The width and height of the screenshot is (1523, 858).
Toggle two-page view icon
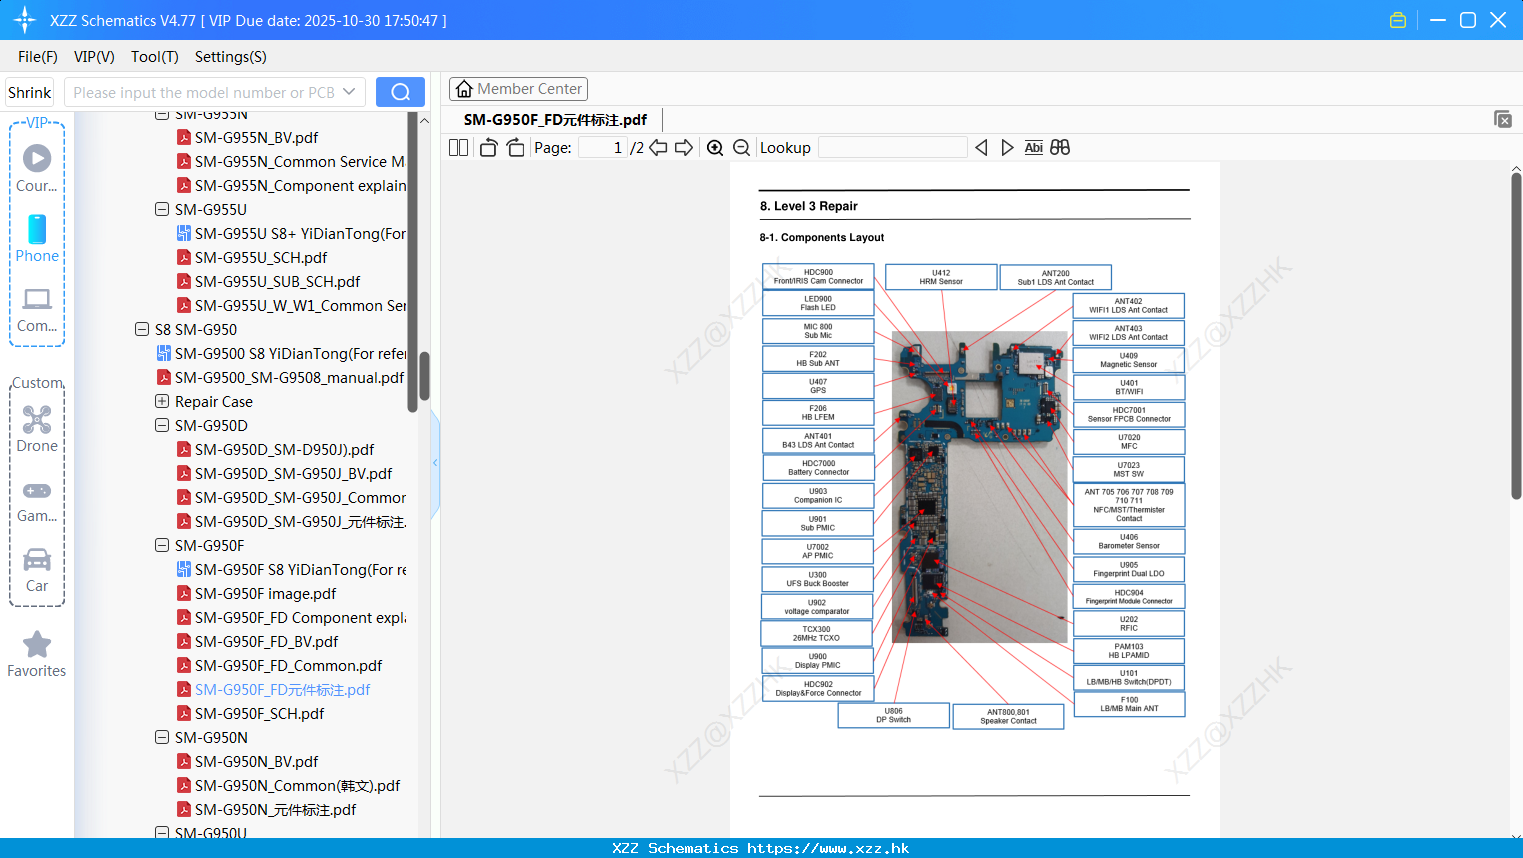pyautogui.click(x=458, y=147)
